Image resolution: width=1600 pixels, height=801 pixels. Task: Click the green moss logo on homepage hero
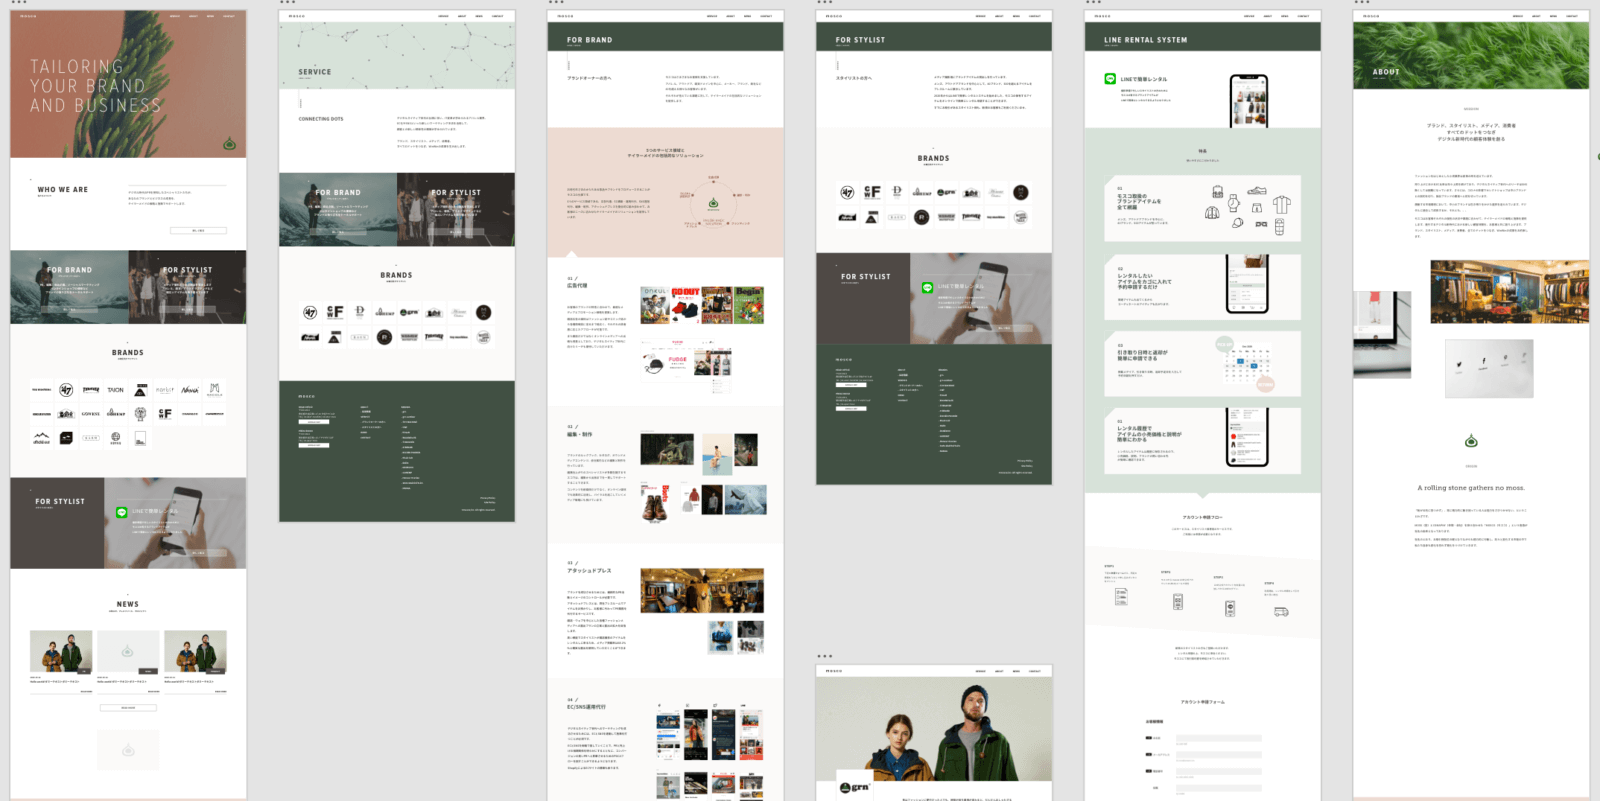tap(229, 143)
